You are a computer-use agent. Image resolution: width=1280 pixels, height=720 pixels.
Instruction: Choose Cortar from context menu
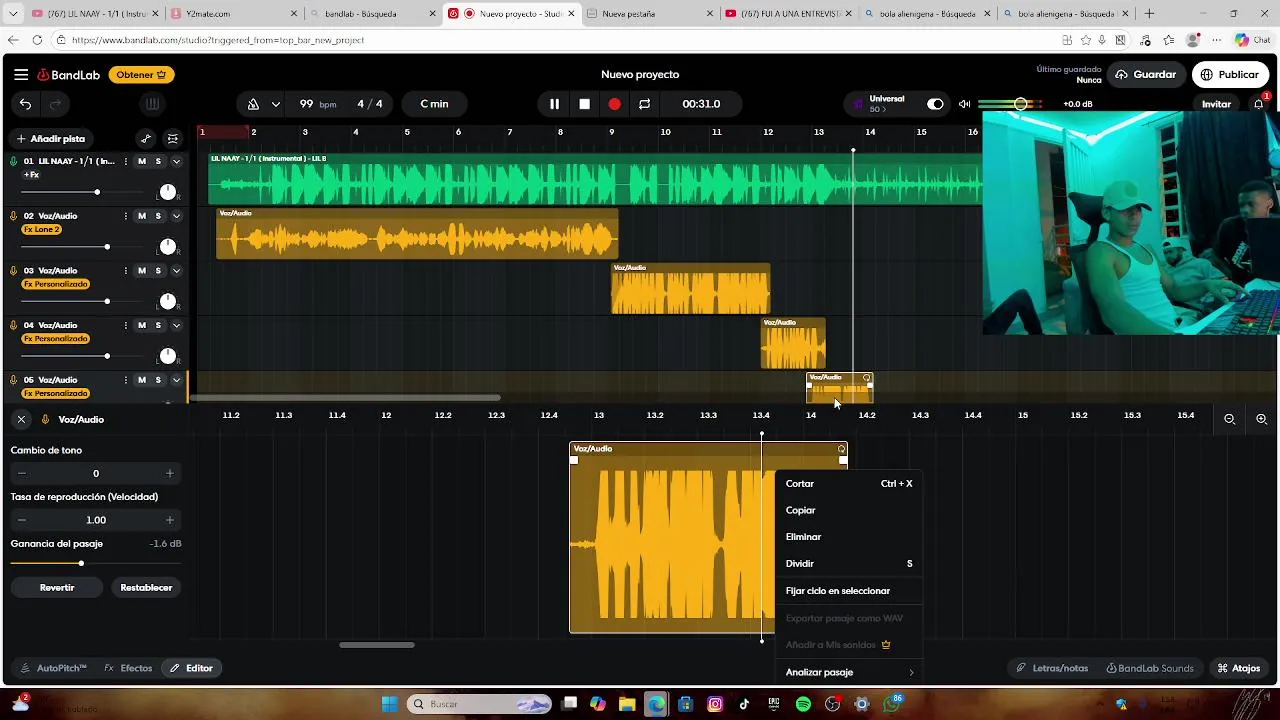848,484
